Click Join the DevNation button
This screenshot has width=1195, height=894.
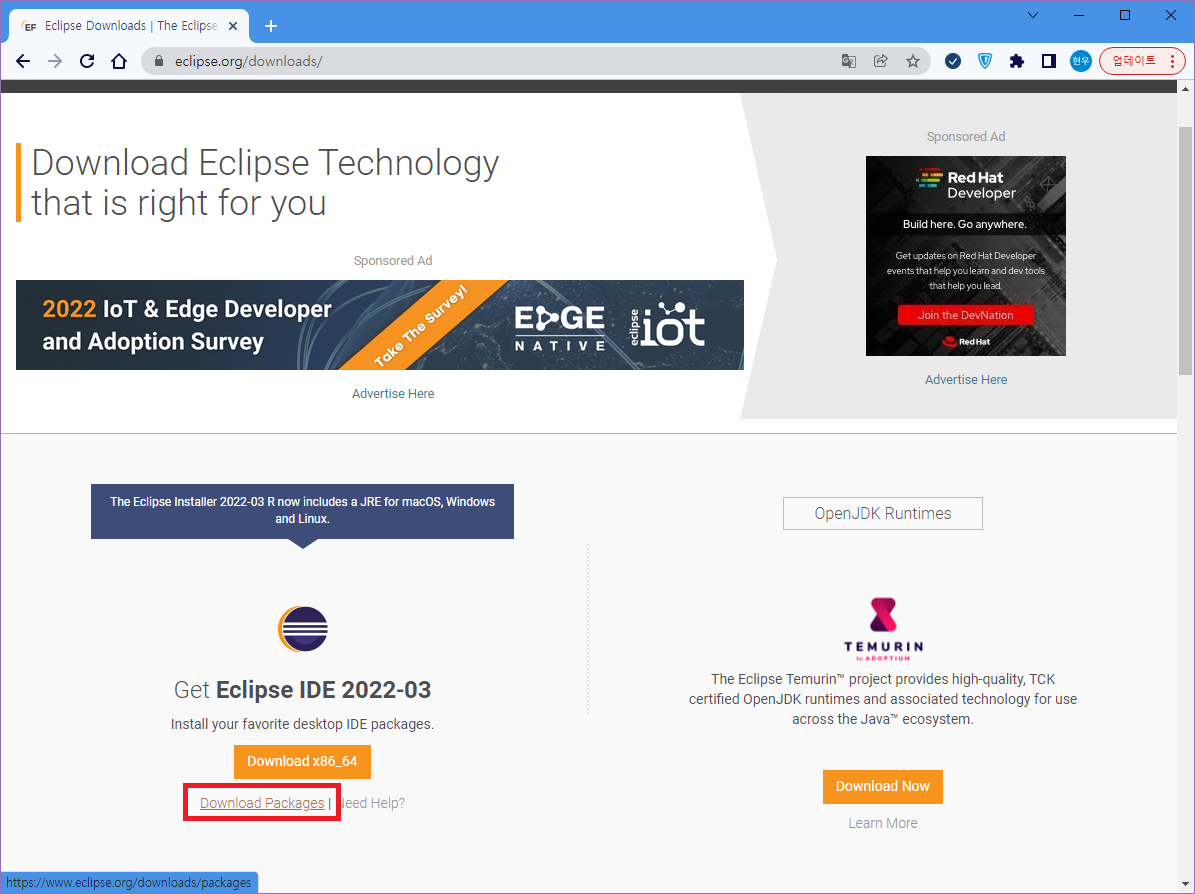pyautogui.click(x=966, y=315)
